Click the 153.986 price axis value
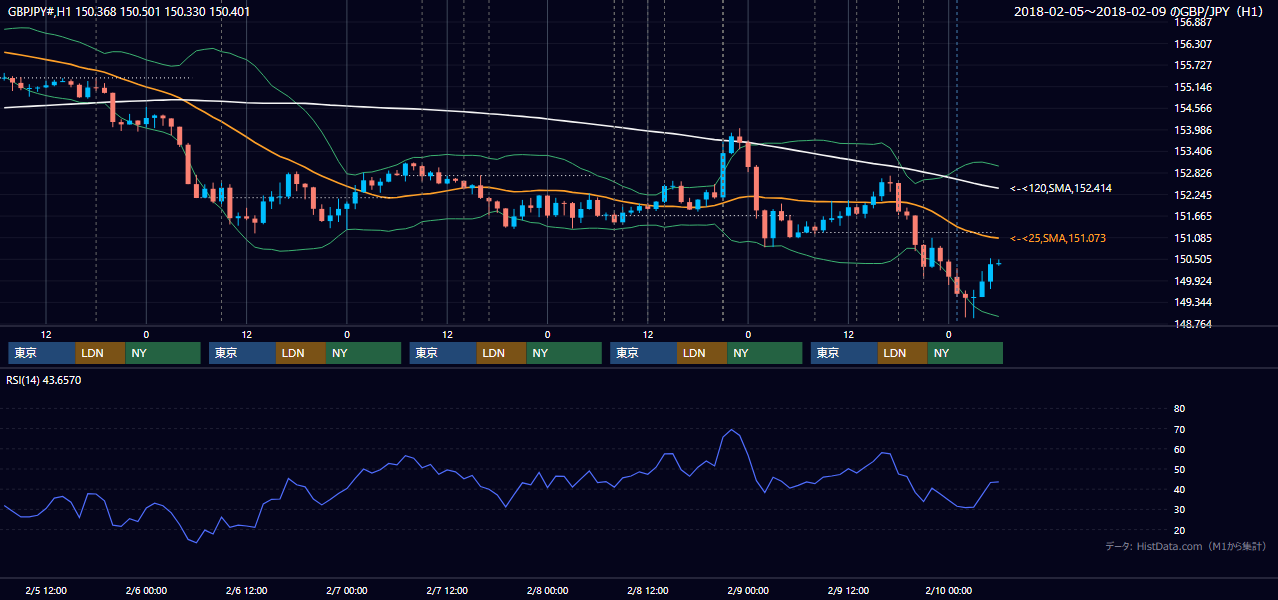1278x600 pixels. [x=1193, y=130]
